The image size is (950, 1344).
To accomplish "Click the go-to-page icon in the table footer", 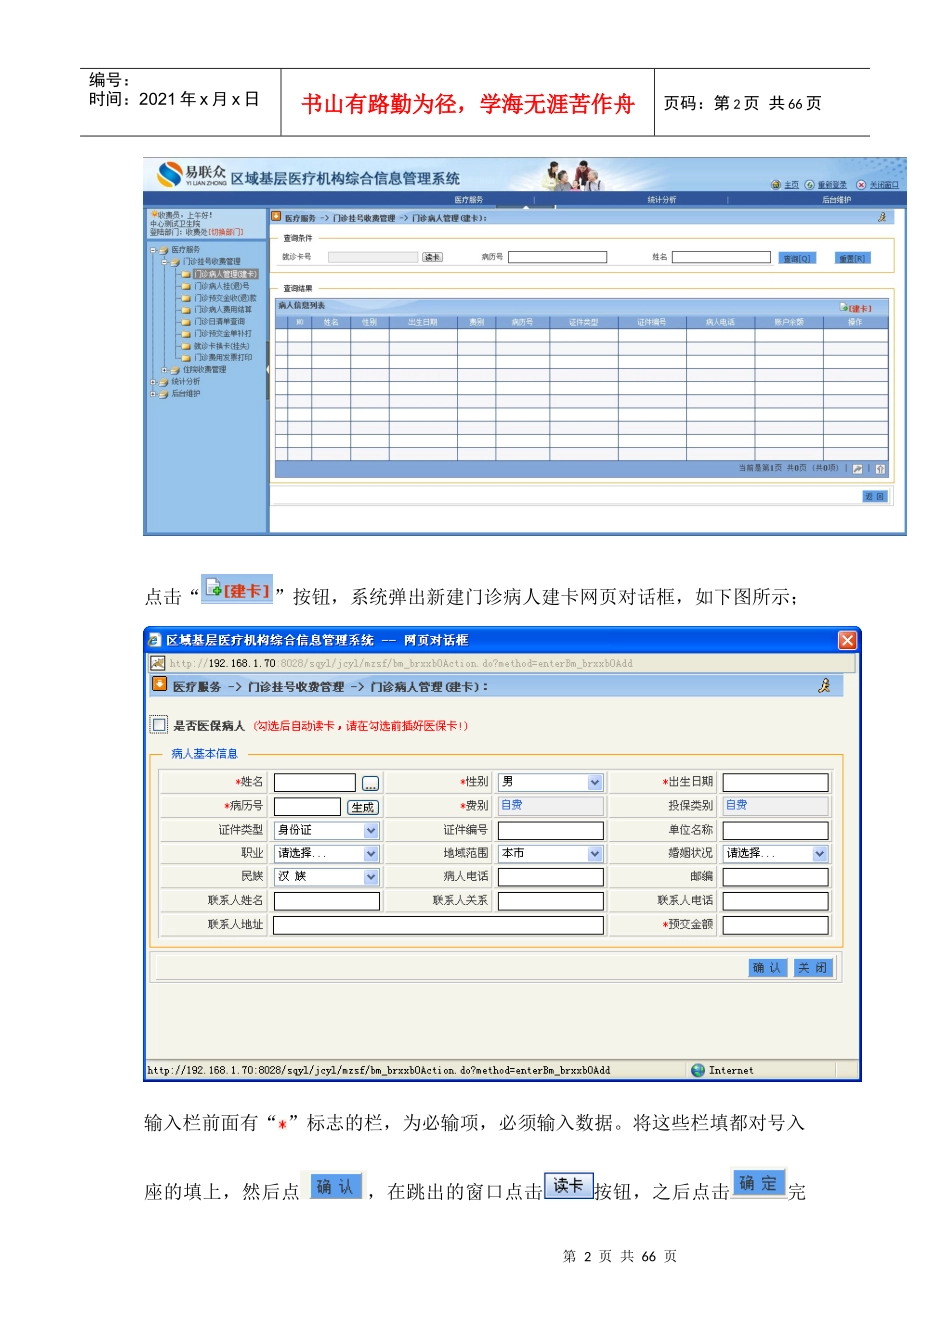I will (858, 468).
